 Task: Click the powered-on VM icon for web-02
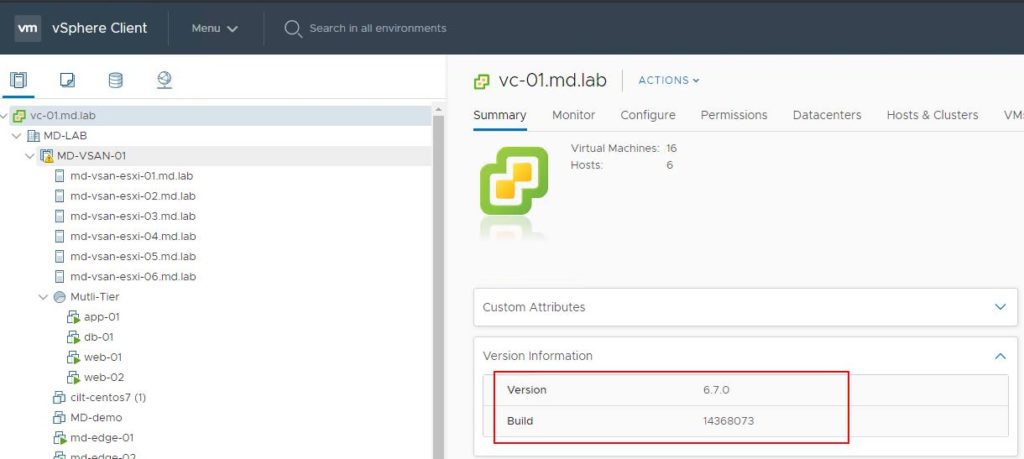coord(74,377)
